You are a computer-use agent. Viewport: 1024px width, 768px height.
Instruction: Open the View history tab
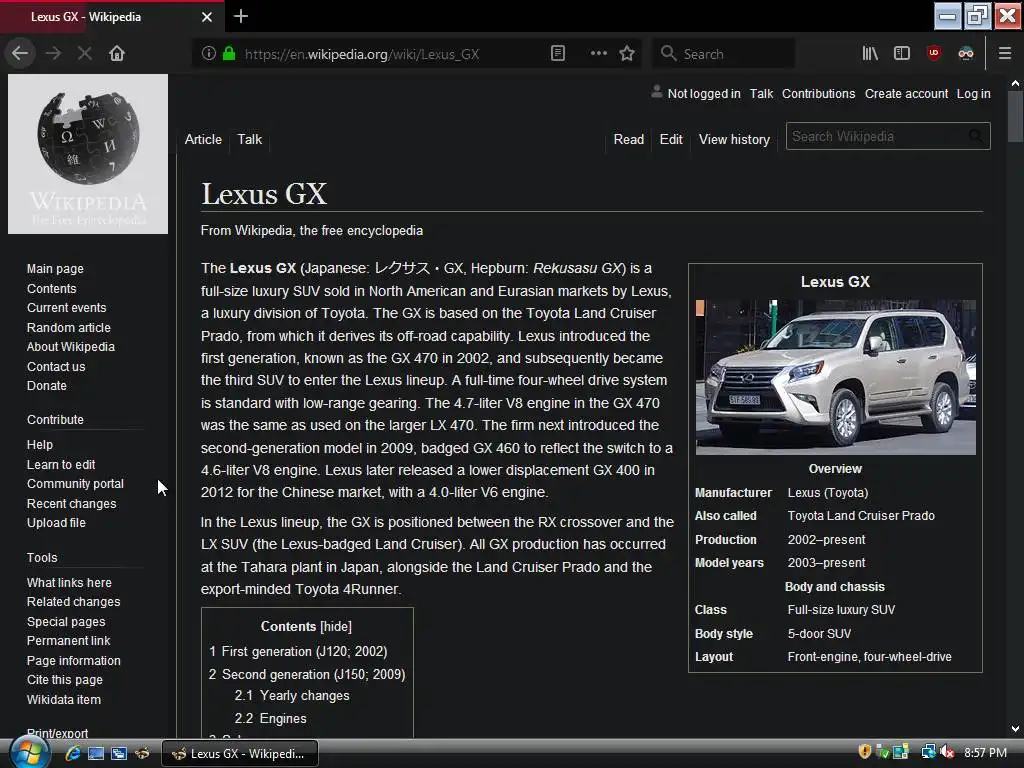(734, 139)
